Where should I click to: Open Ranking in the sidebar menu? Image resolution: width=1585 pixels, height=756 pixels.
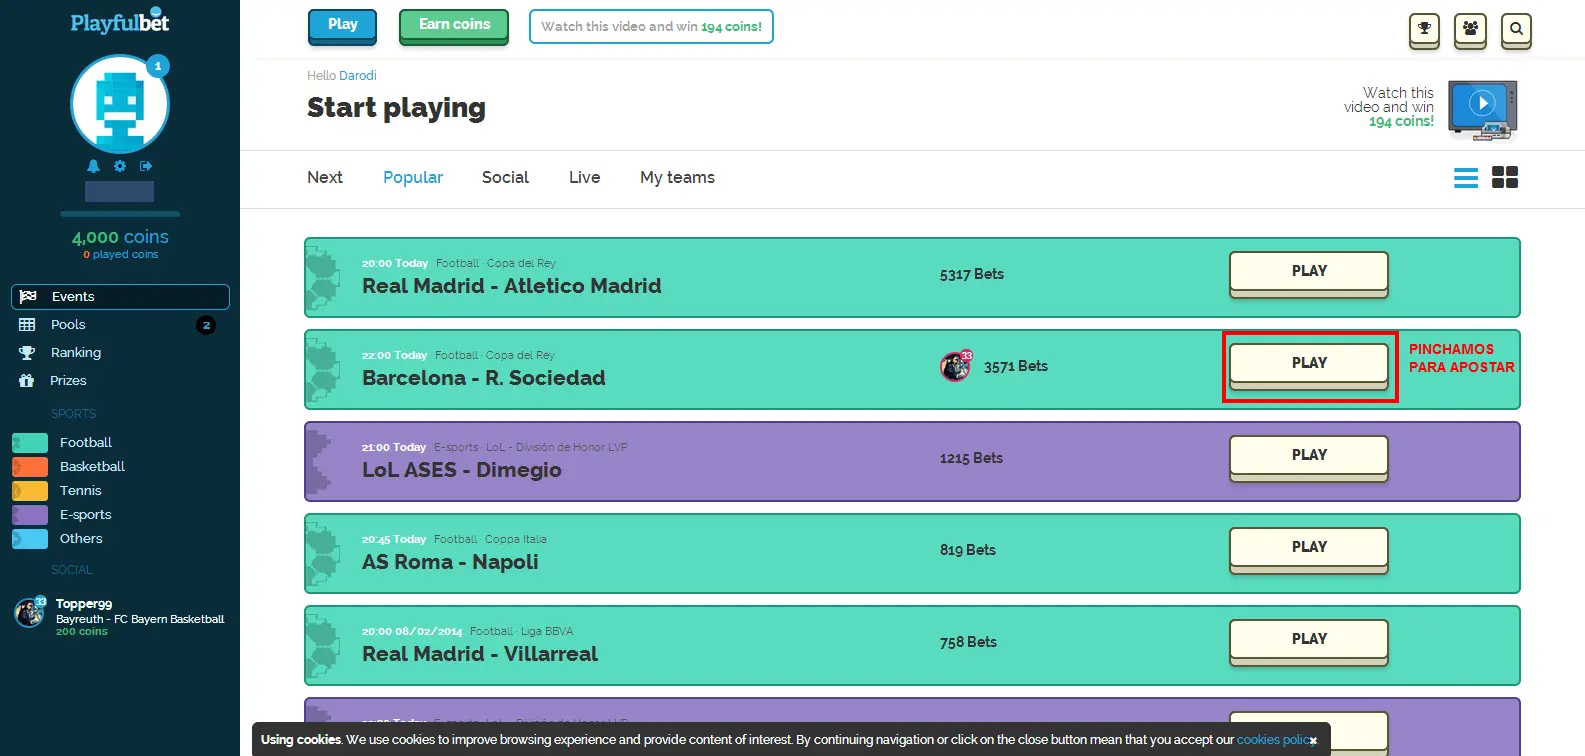pyautogui.click(x=76, y=353)
